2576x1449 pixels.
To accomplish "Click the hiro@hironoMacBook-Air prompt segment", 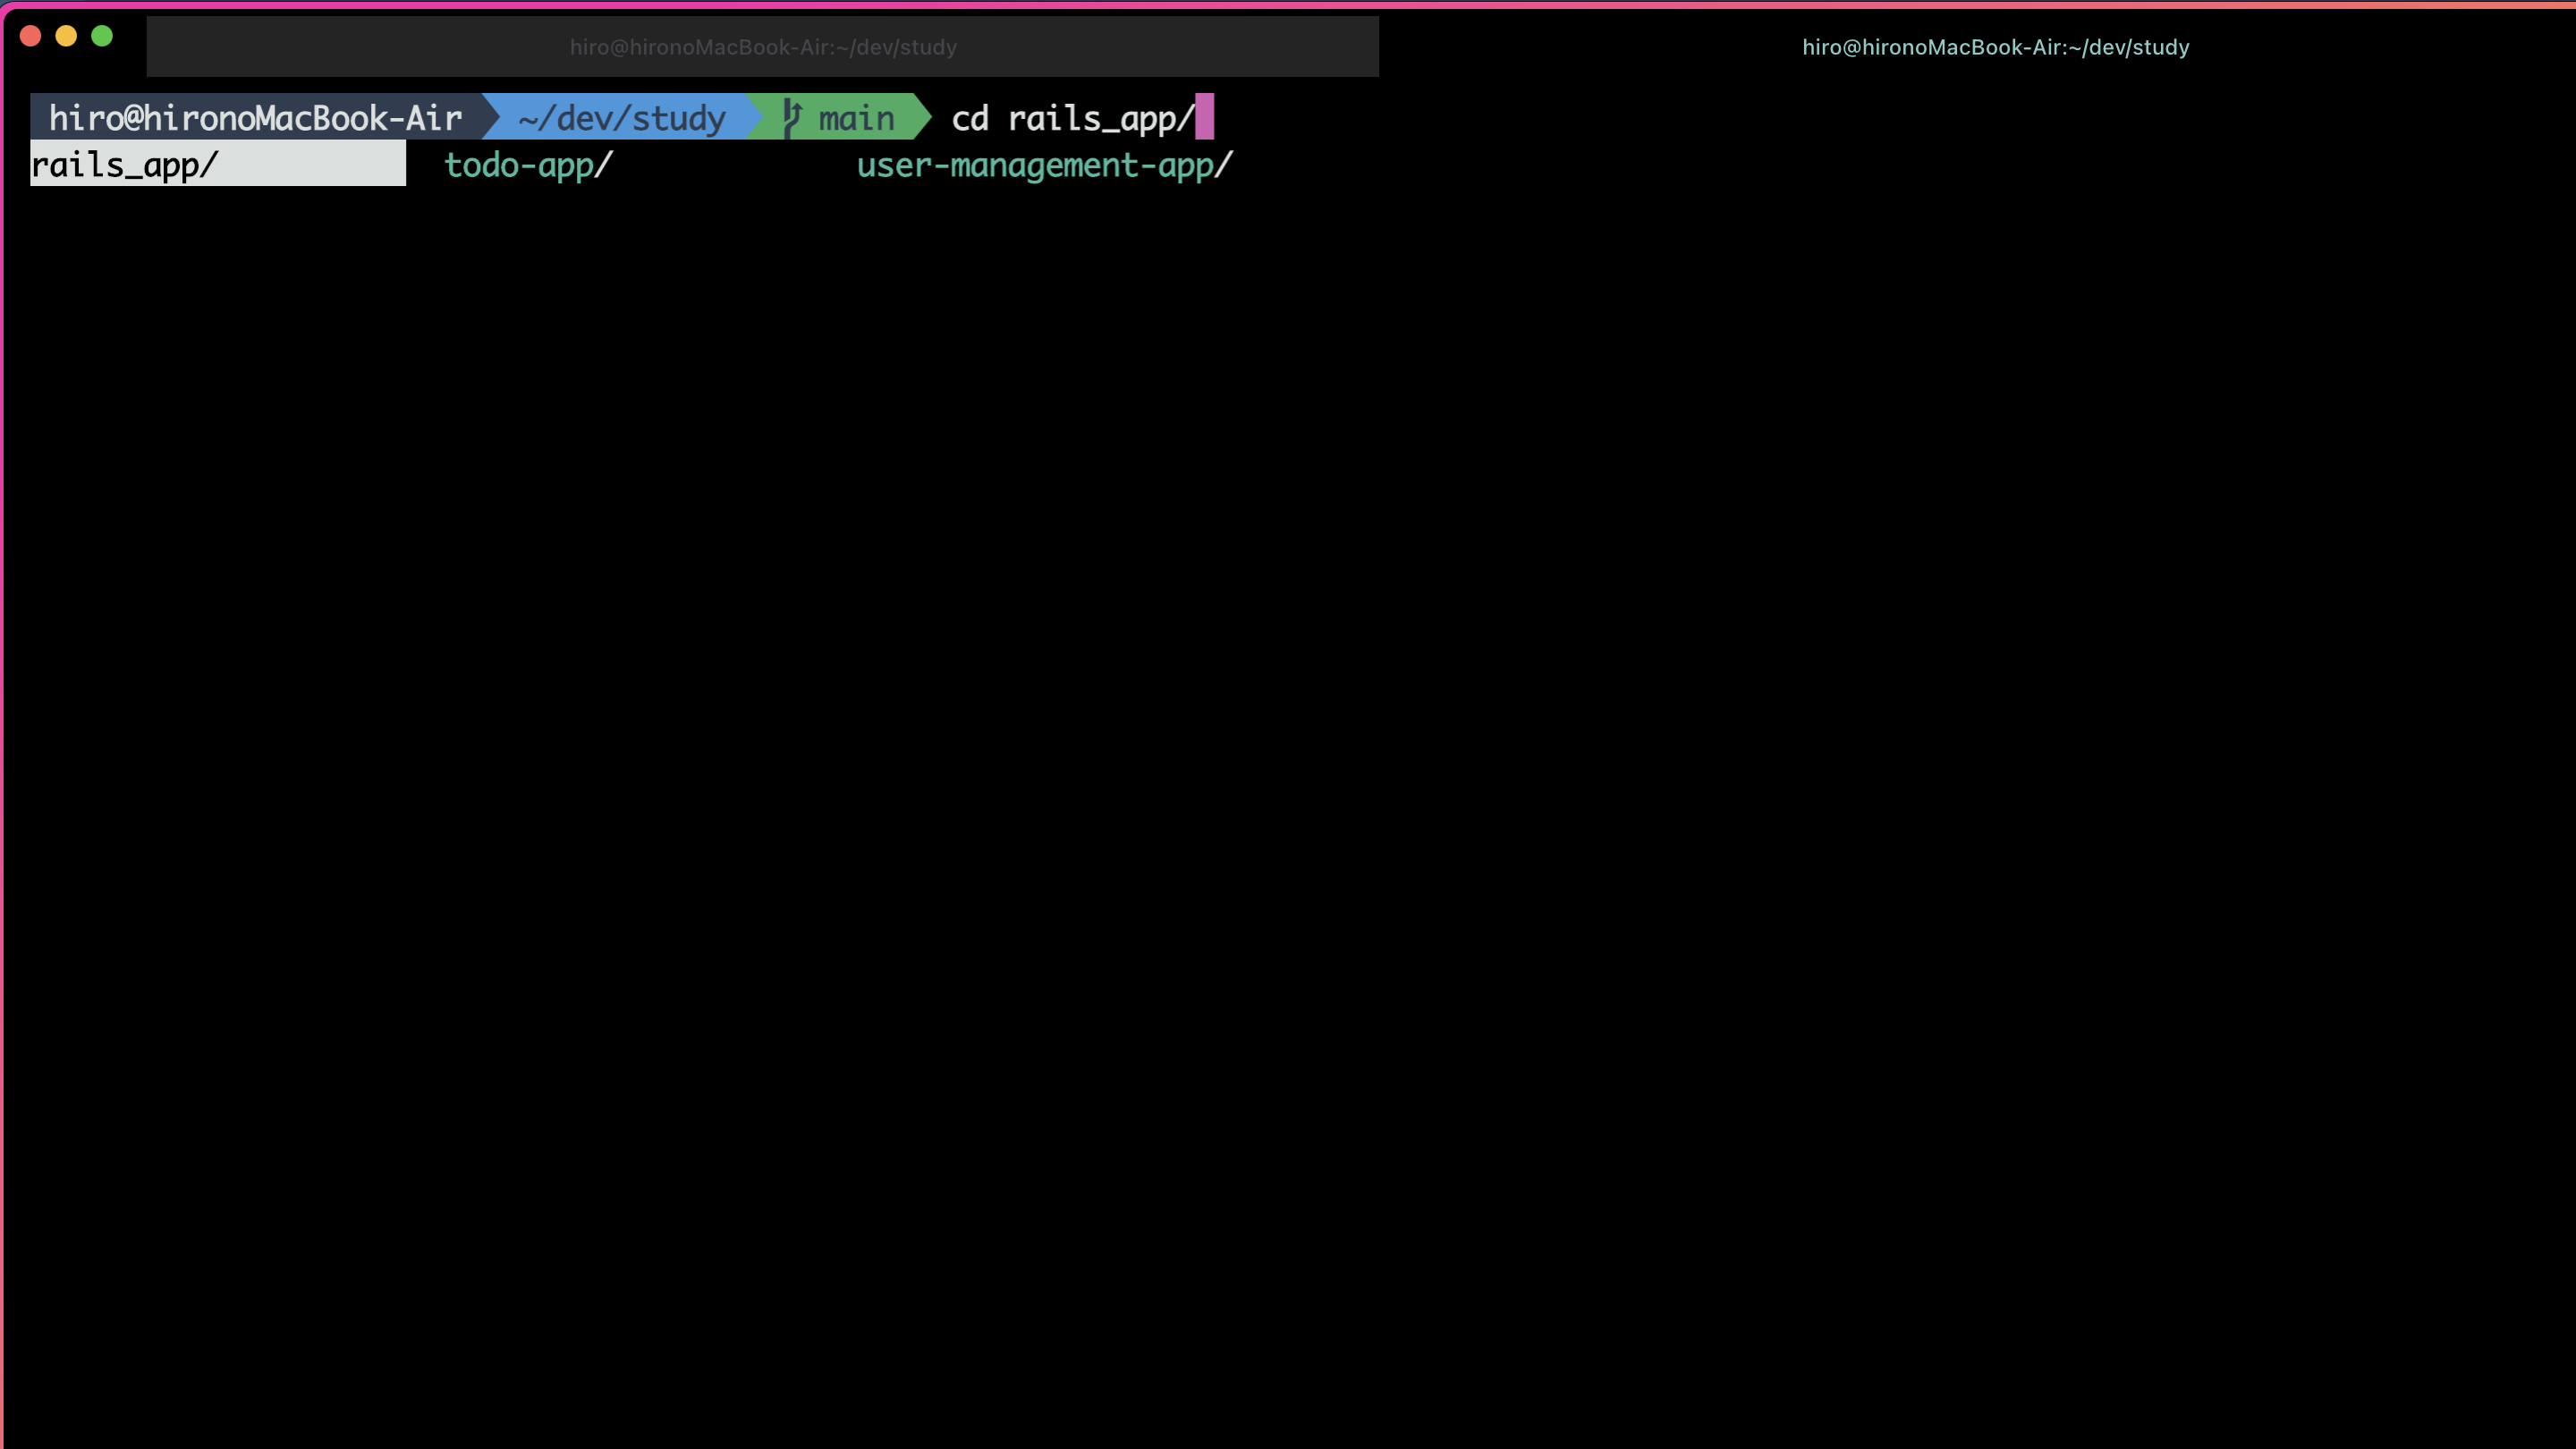I will point(255,118).
